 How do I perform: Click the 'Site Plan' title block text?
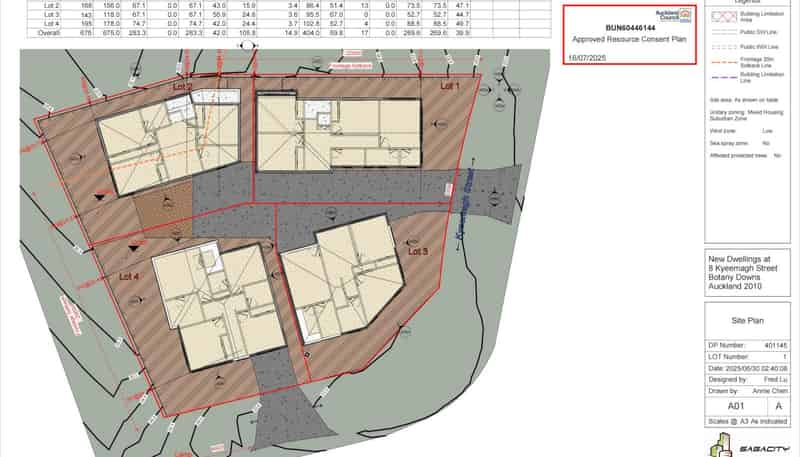(747, 321)
